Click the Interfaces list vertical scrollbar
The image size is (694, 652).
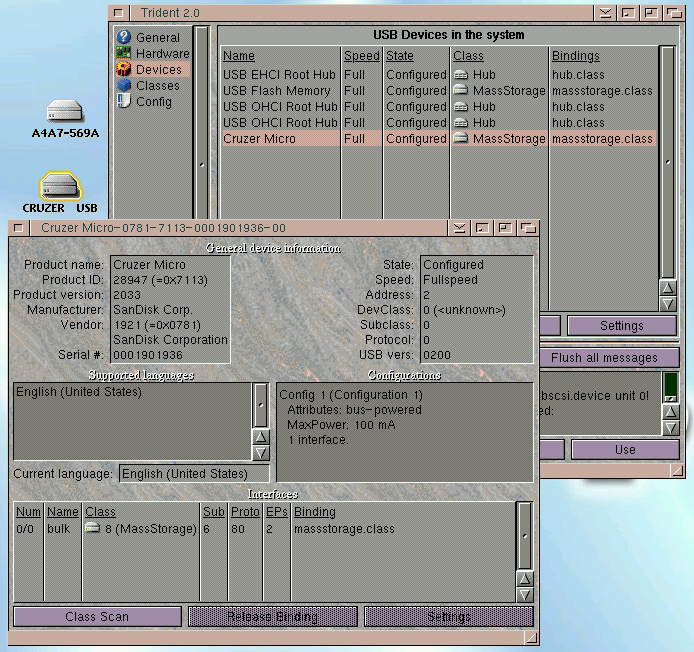524,536
